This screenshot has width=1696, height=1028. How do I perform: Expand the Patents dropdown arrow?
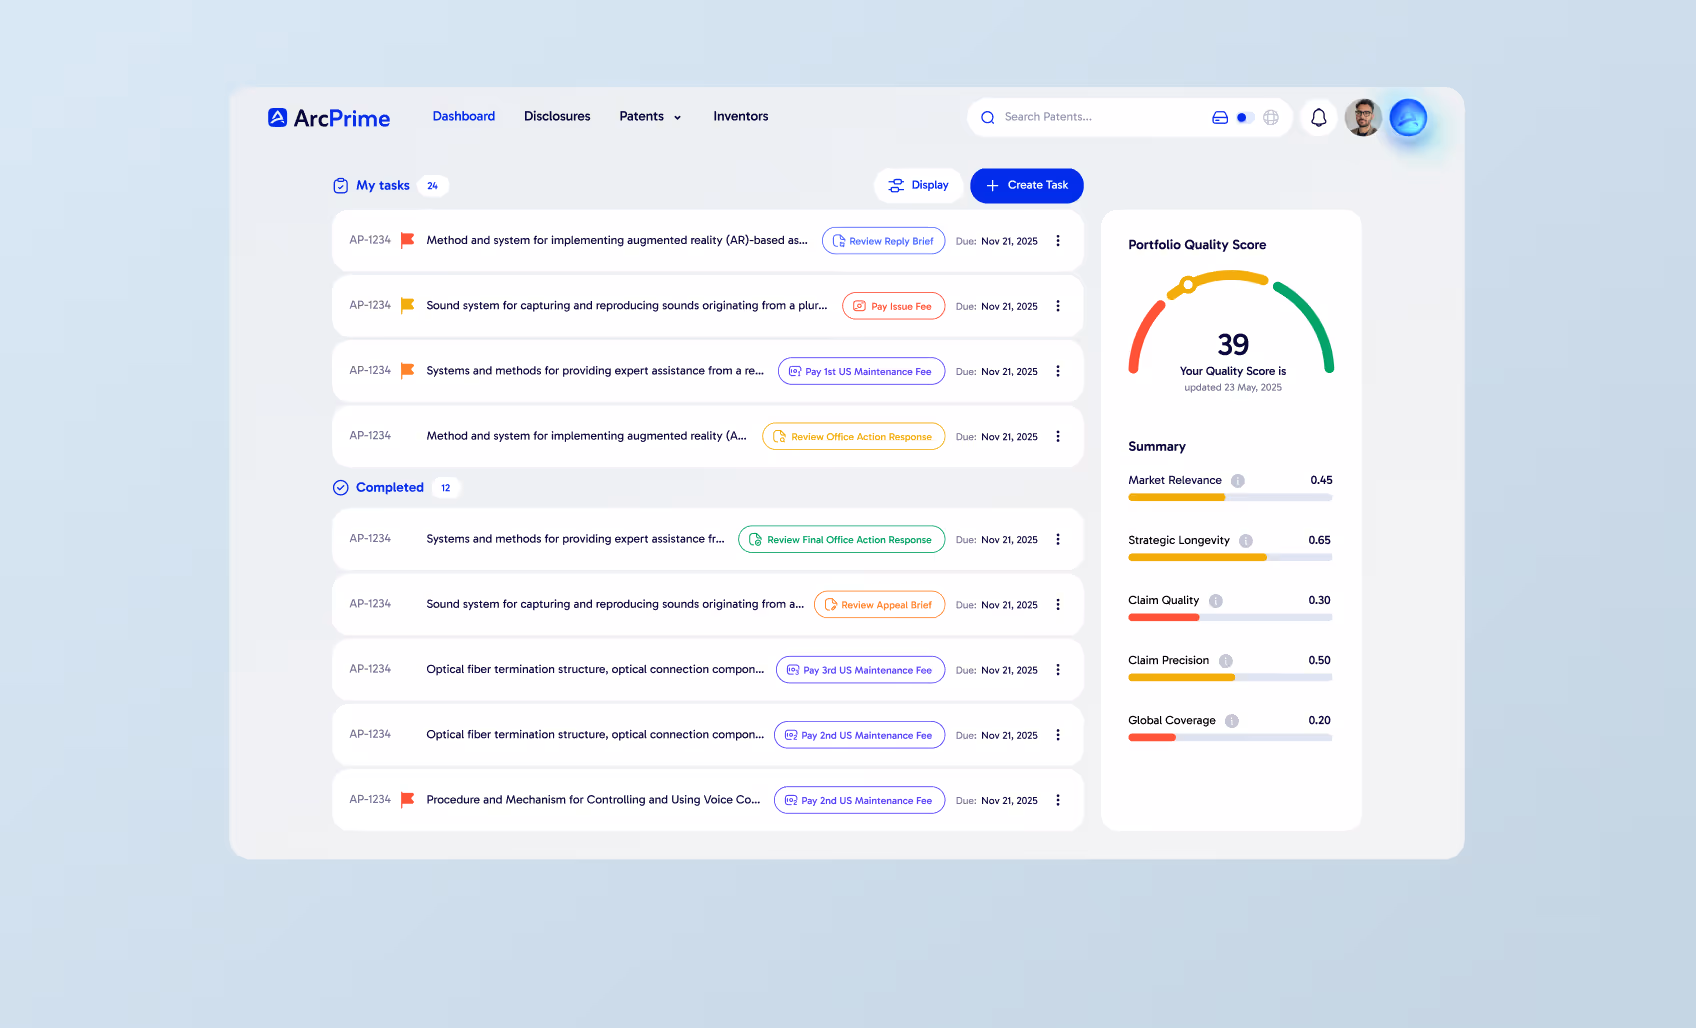[x=677, y=118]
